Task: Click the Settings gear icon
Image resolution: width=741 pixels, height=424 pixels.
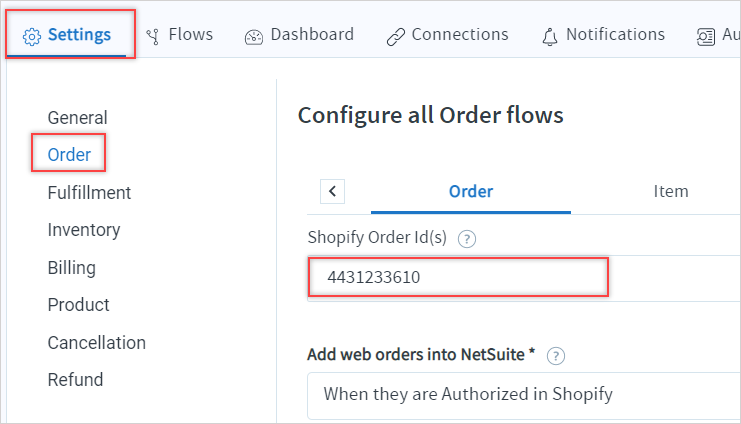Action: [x=32, y=37]
